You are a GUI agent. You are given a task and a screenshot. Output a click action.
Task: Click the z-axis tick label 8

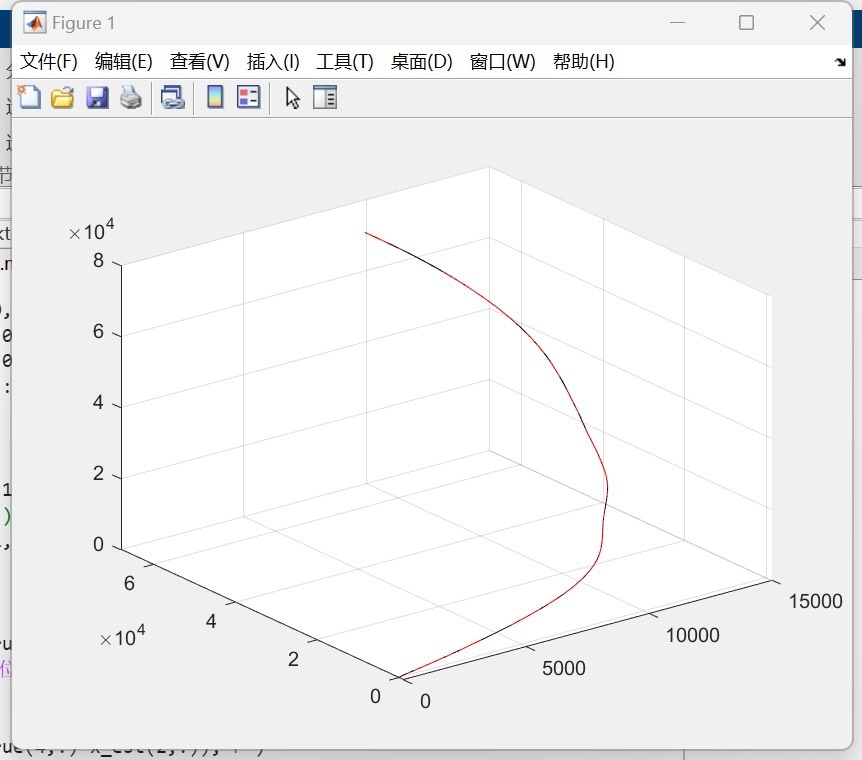(98, 260)
